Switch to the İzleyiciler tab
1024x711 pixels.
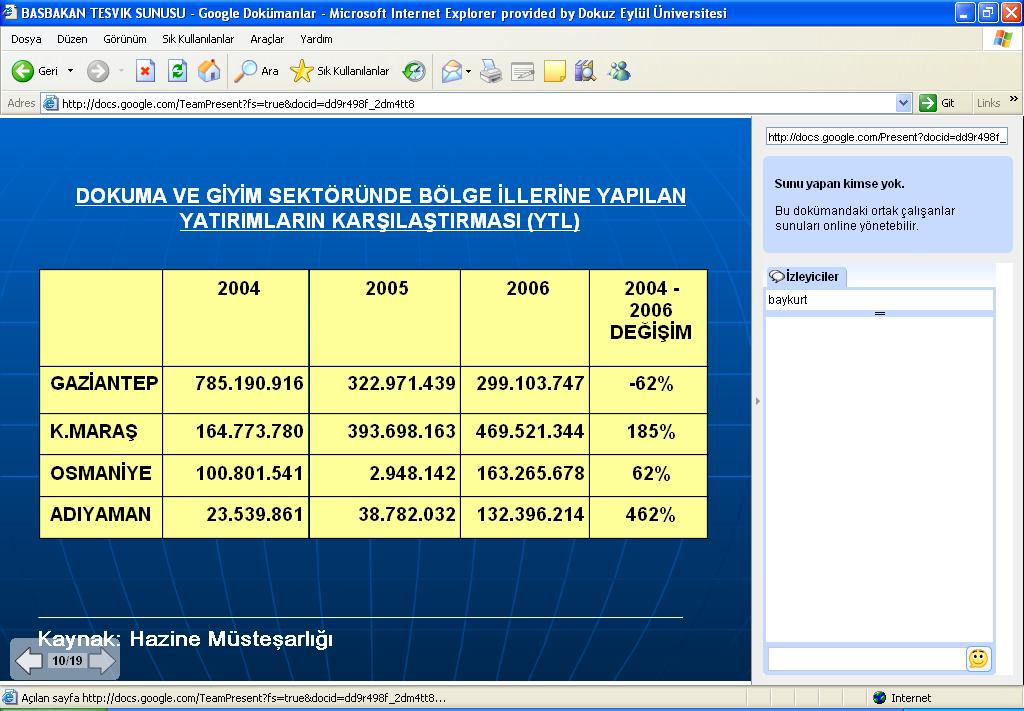click(806, 276)
